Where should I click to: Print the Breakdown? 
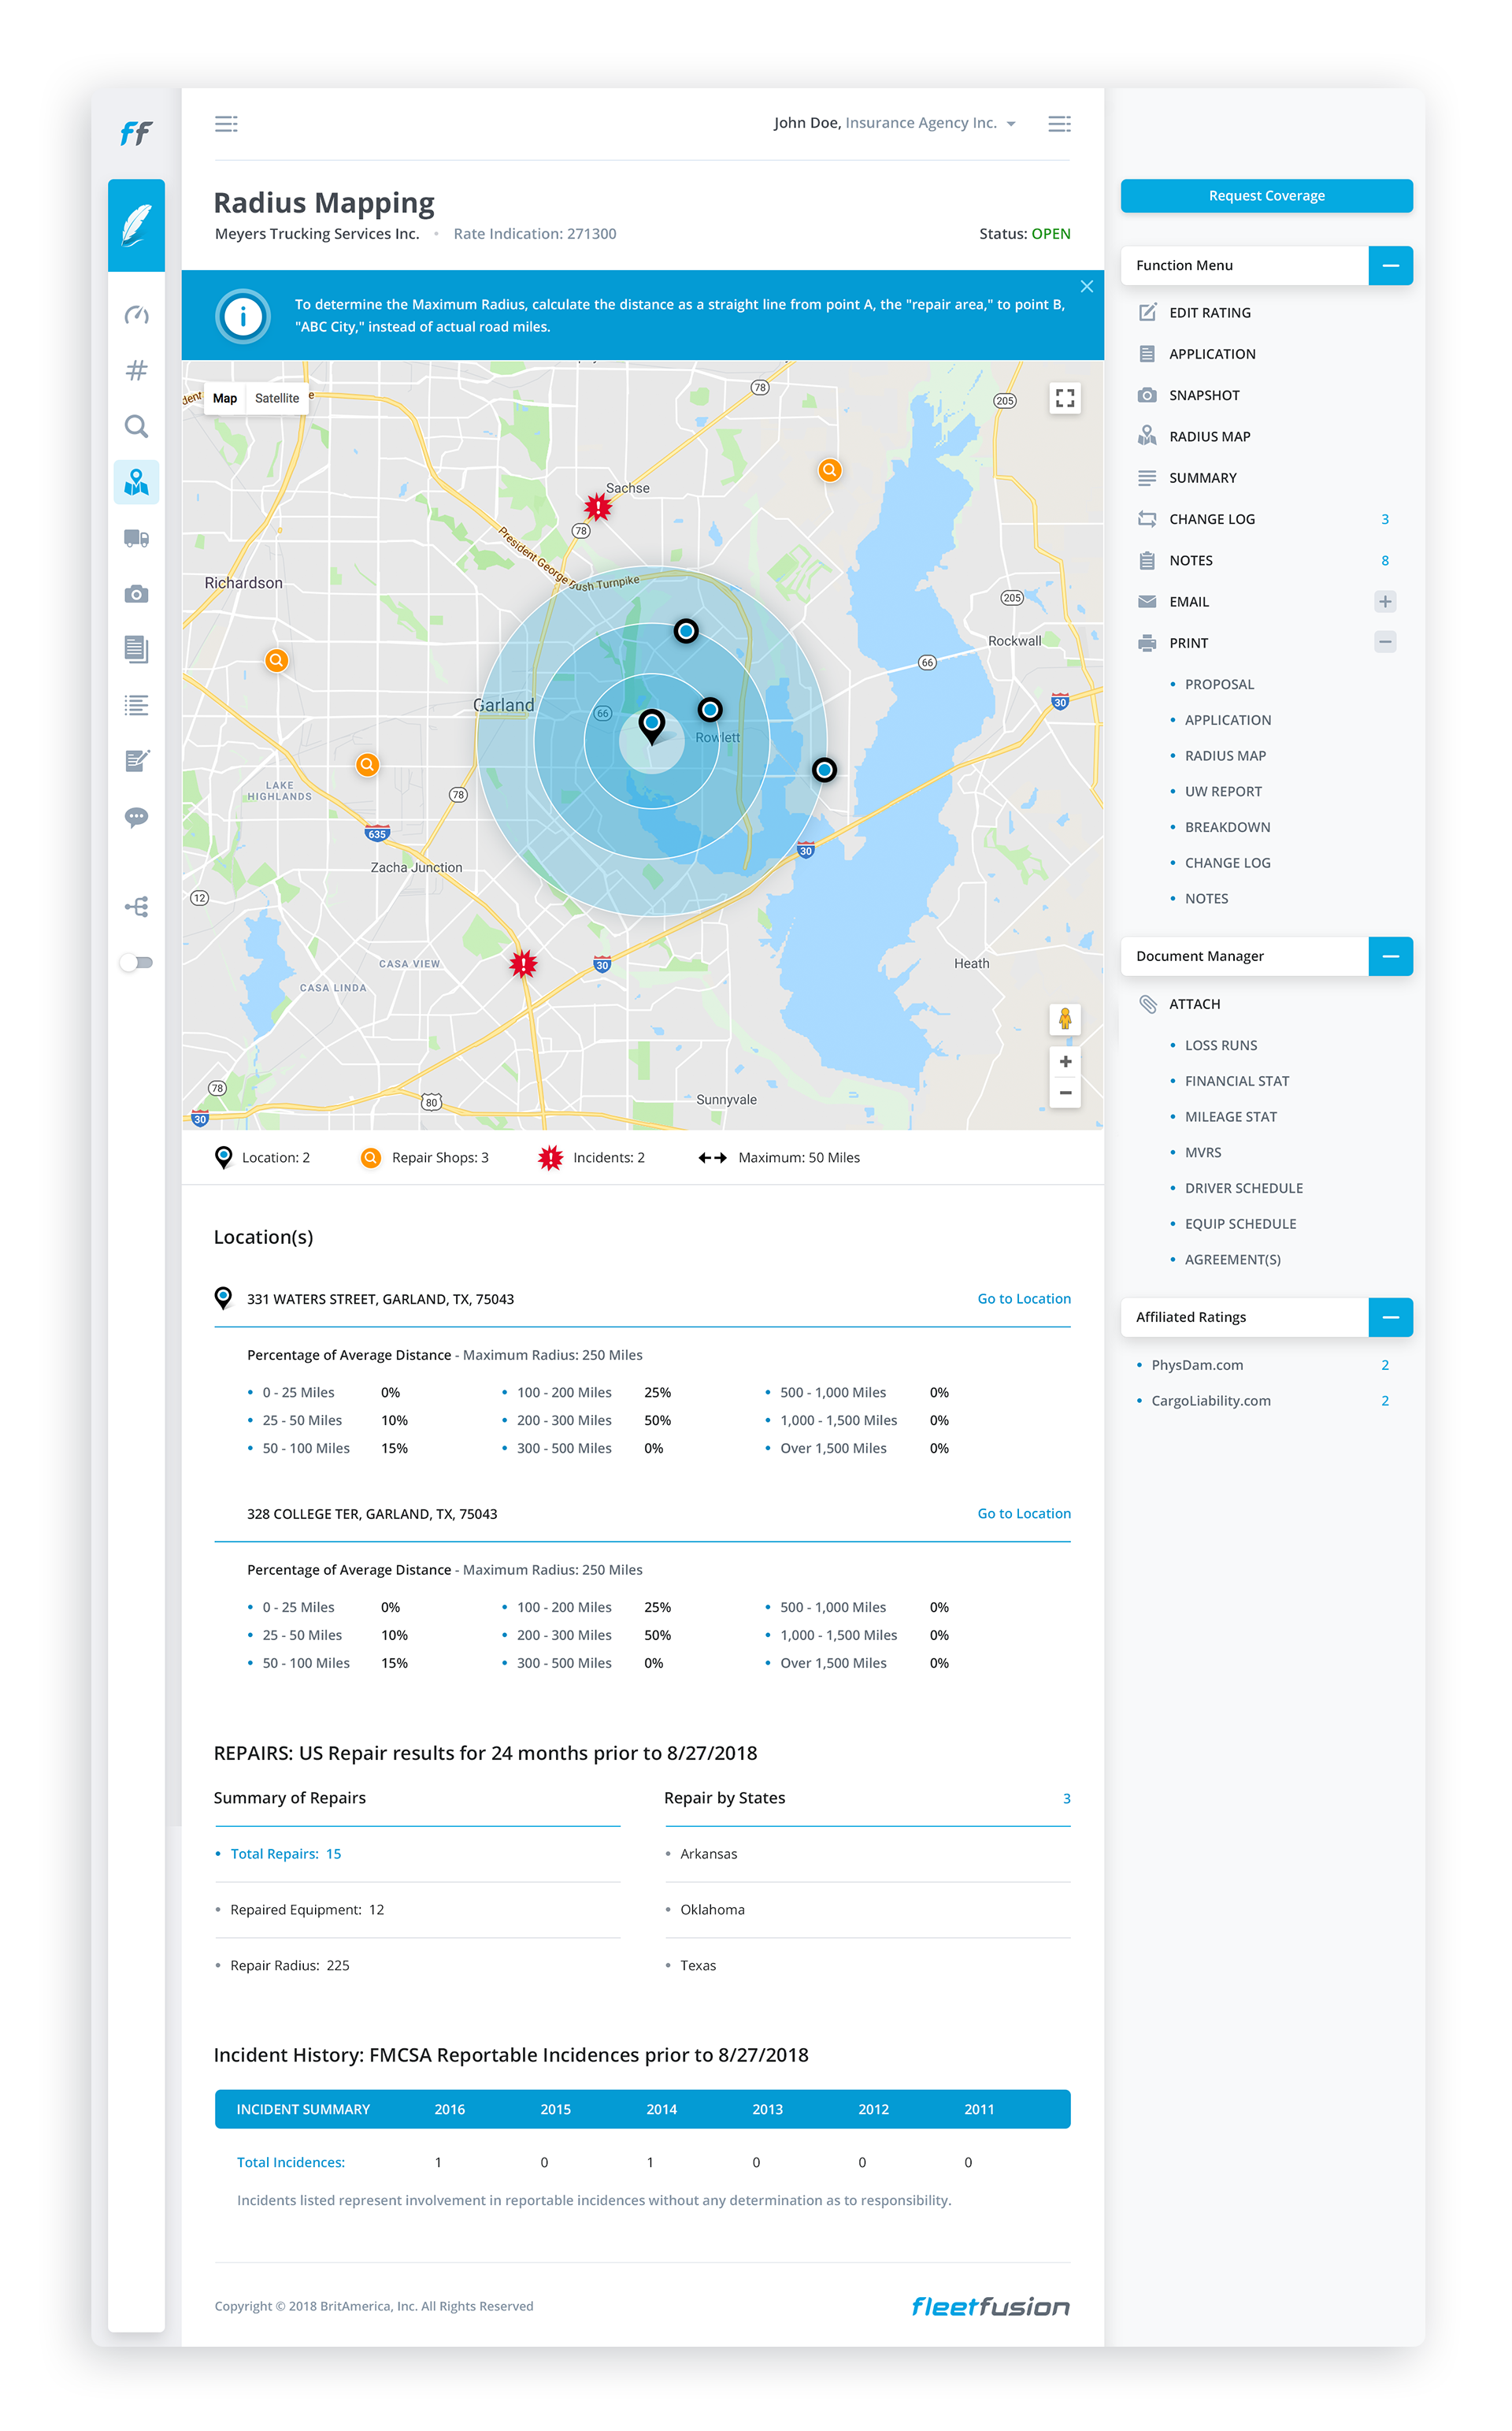tap(1227, 827)
